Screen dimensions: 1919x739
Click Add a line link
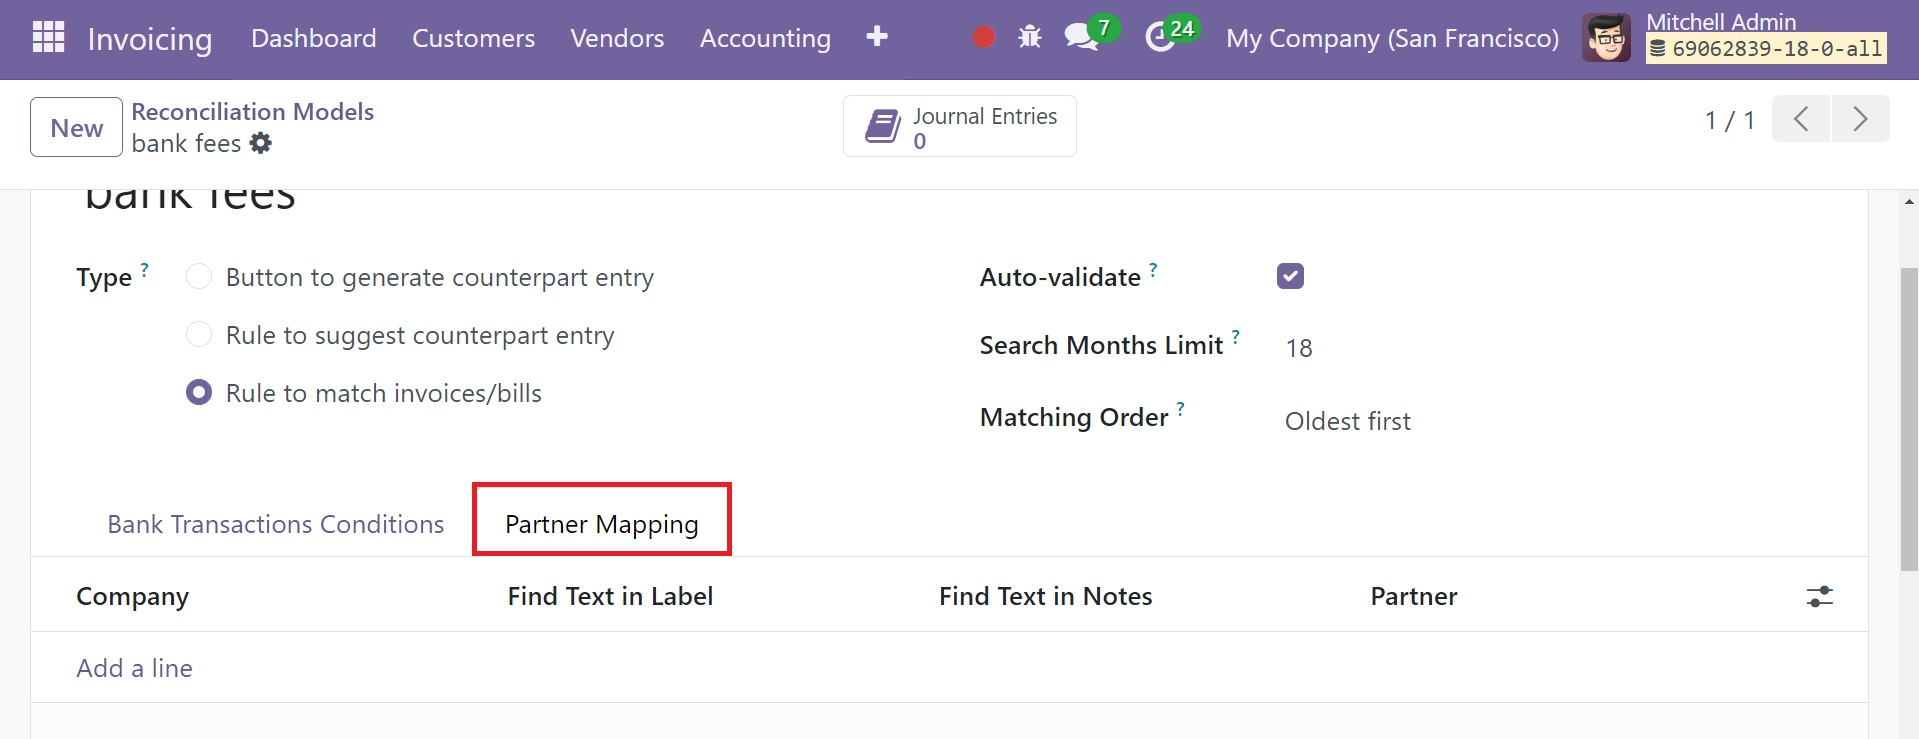coord(135,668)
